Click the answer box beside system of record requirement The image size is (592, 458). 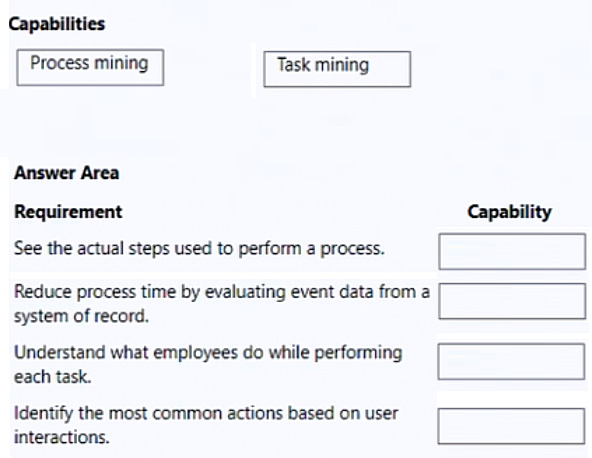pos(512,301)
